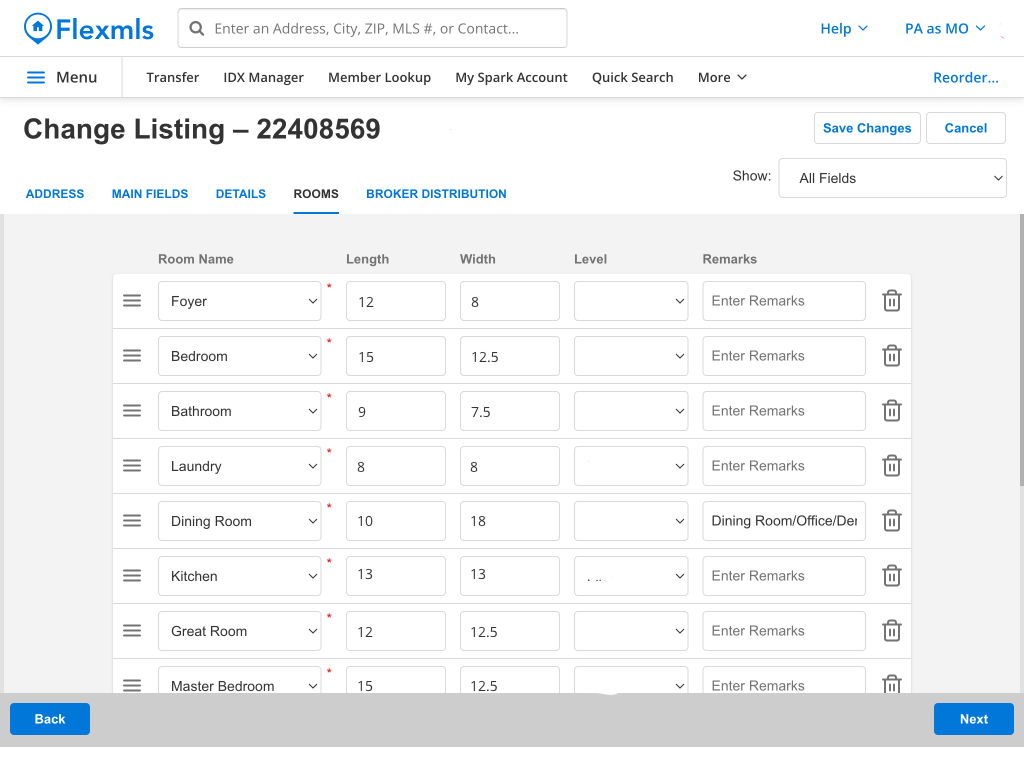Image resolution: width=1024 pixels, height=768 pixels.
Task: Go to the Broker Distribution tab
Action: pyautogui.click(x=436, y=194)
